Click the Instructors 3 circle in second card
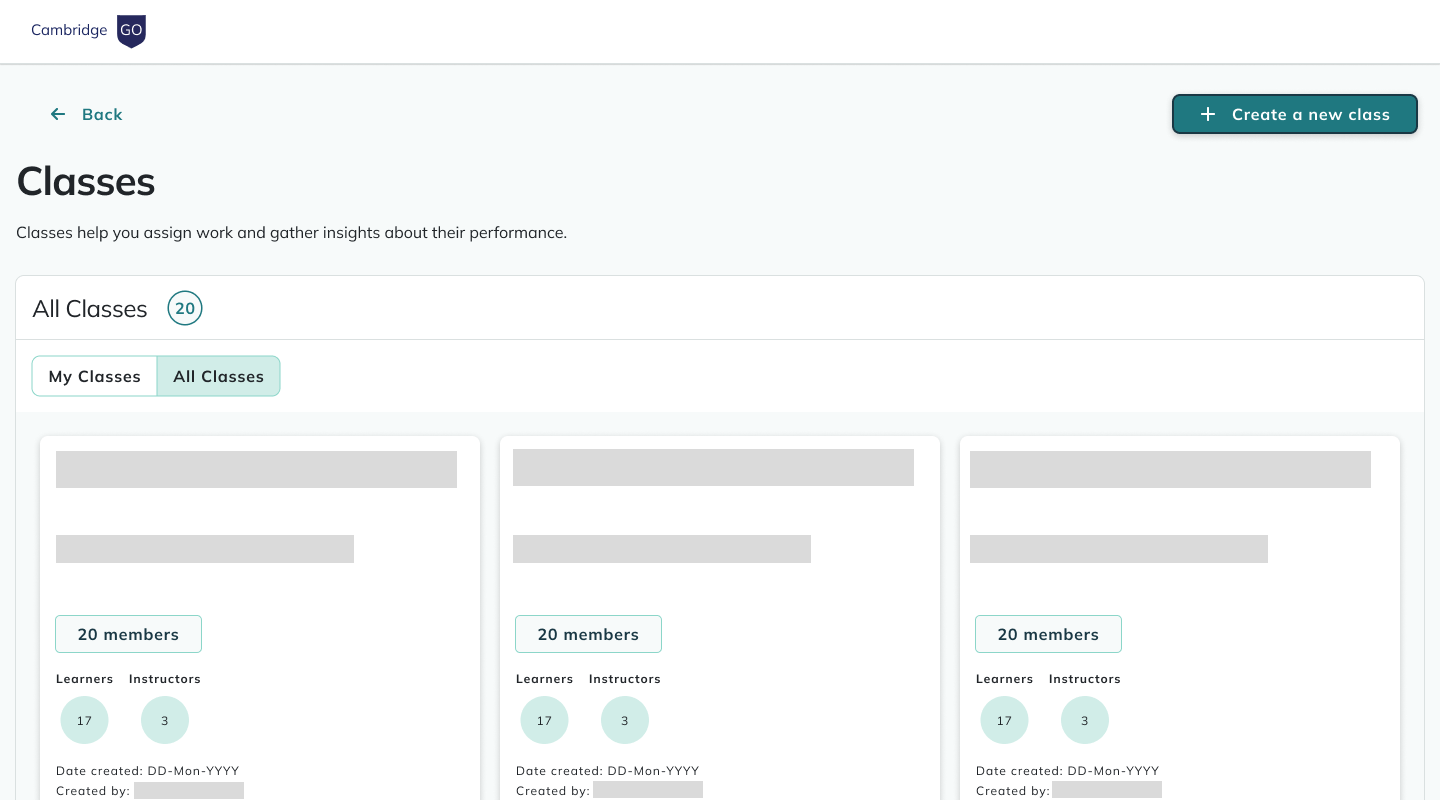This screenshot has width=1440, height=800. click(x=625, y=720)
